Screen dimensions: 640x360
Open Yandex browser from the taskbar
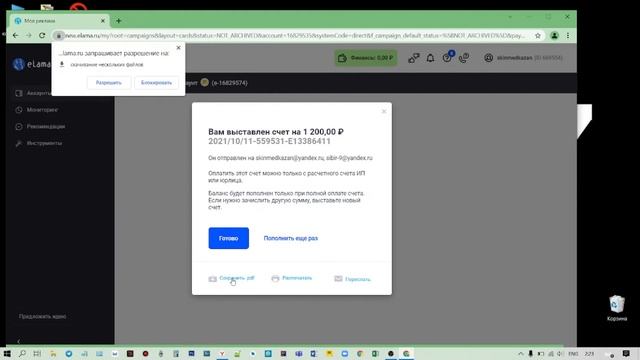tap(222, 353)
